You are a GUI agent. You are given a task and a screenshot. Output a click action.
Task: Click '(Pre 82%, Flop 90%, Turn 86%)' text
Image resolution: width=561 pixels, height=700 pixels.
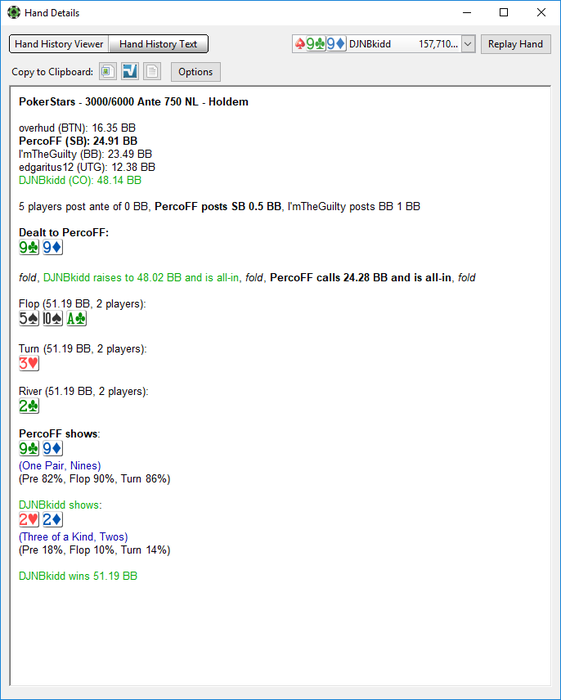(x=95, y=479)
